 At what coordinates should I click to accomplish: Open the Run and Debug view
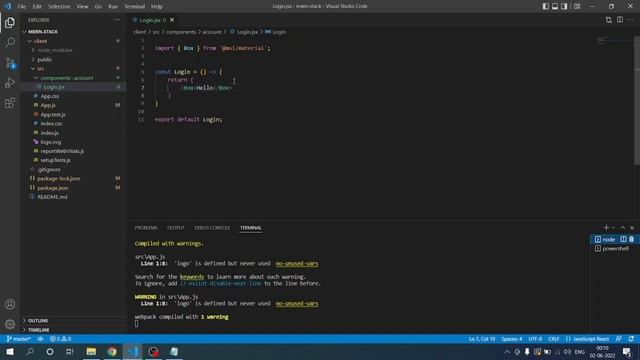[10, 83]
